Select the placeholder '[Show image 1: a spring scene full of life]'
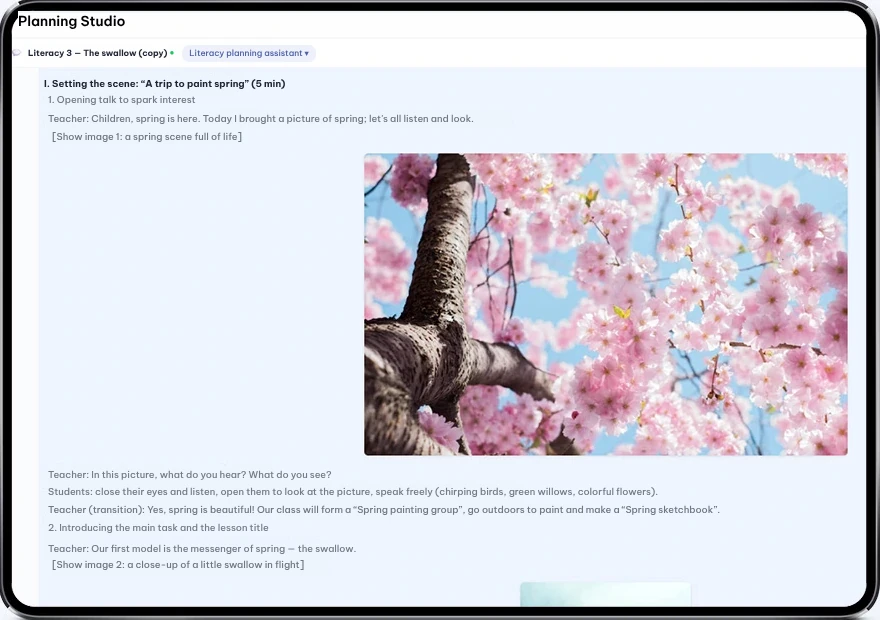 [x=147, y=137]
